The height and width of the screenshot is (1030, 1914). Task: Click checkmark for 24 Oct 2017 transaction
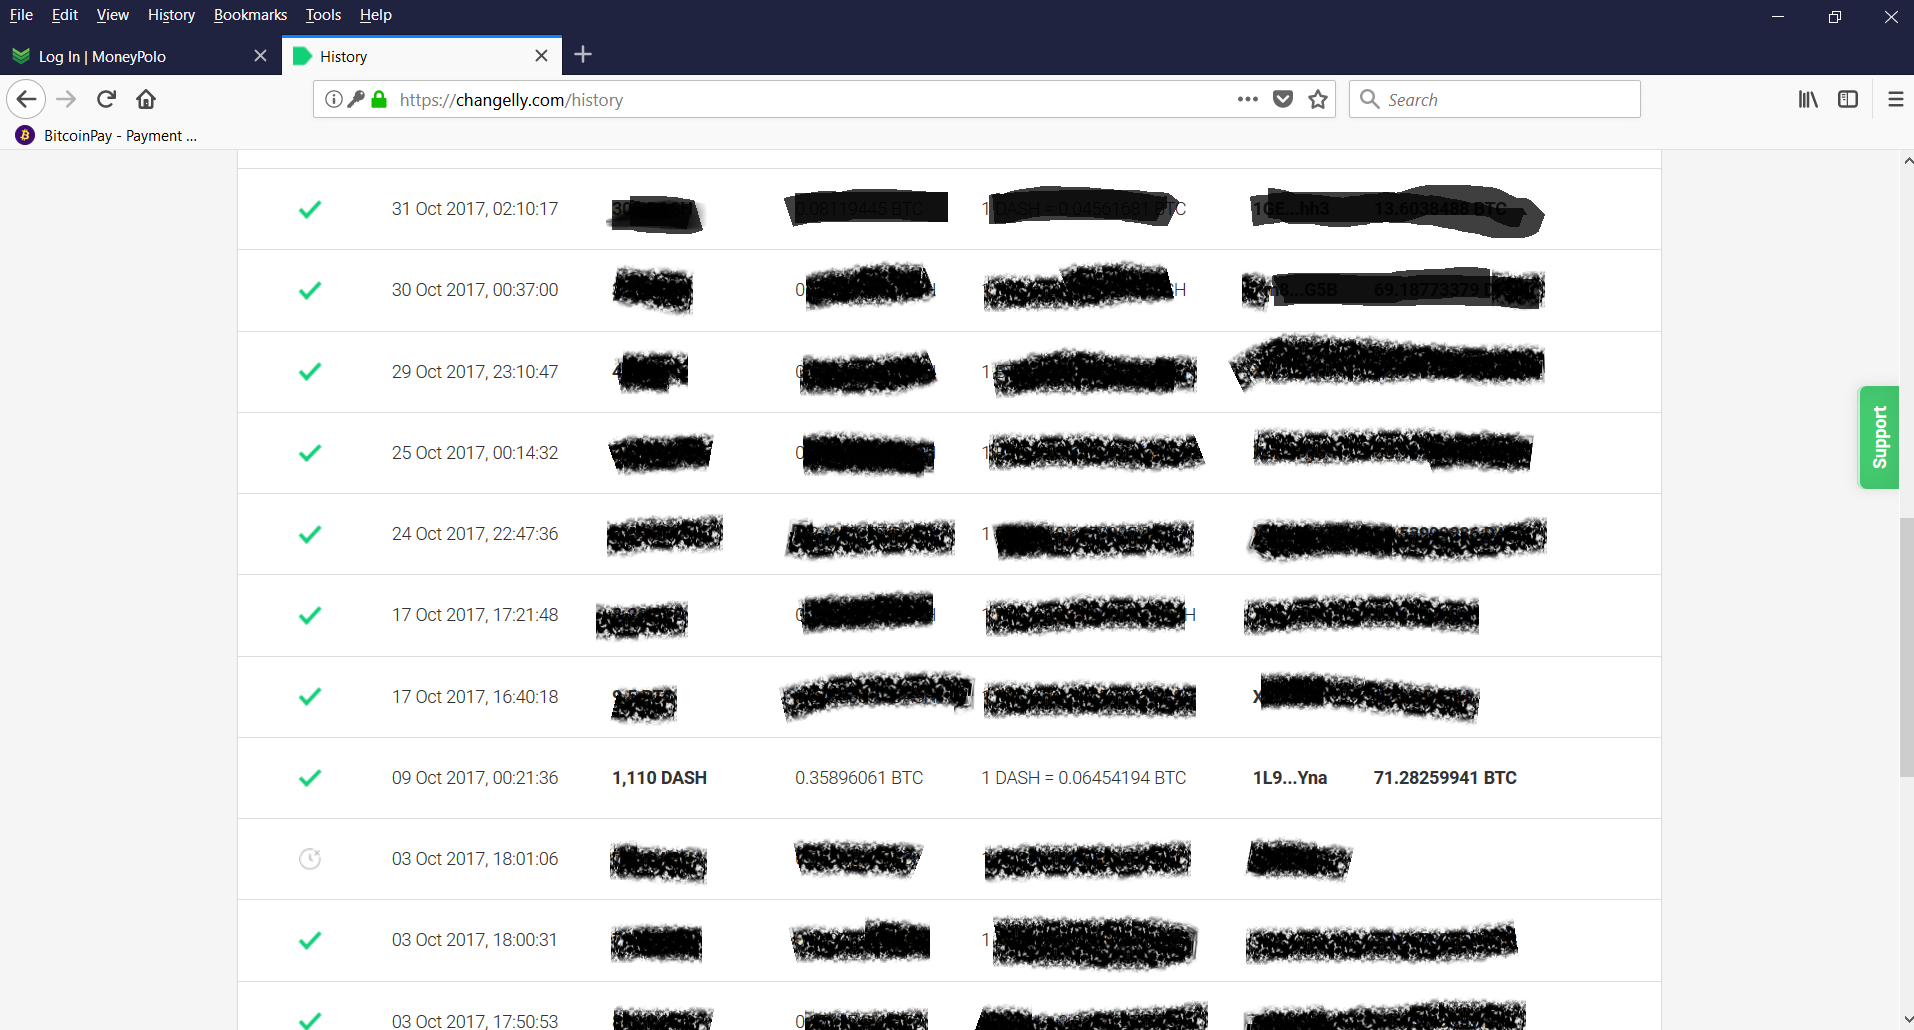(x=310, y=534)
